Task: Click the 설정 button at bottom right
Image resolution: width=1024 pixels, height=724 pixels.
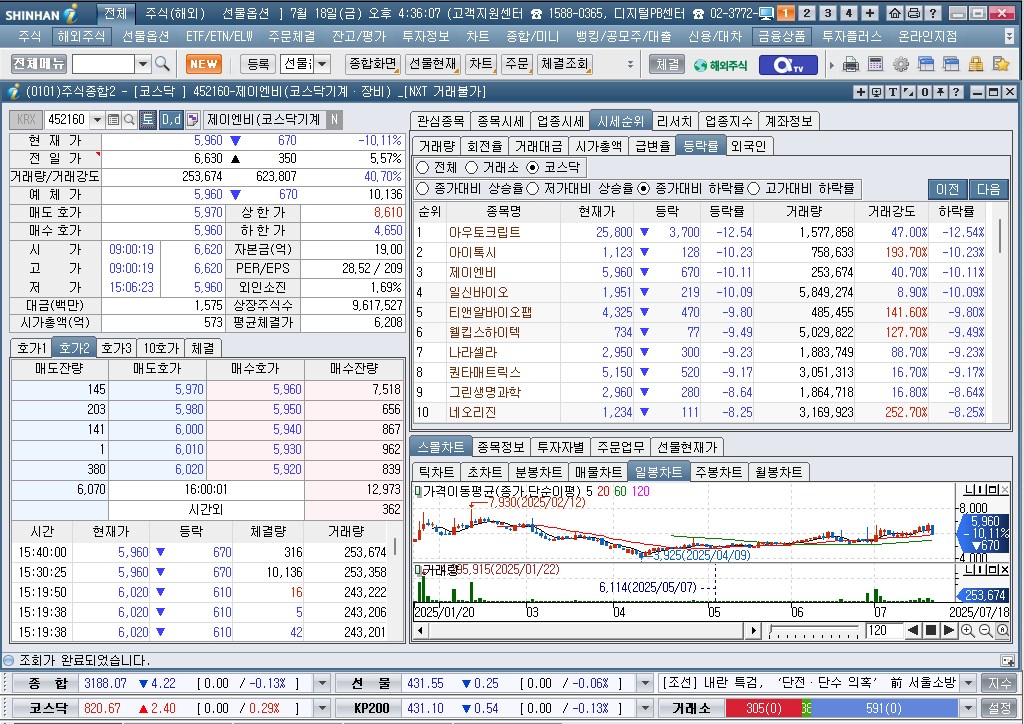Action: point(999,708)
